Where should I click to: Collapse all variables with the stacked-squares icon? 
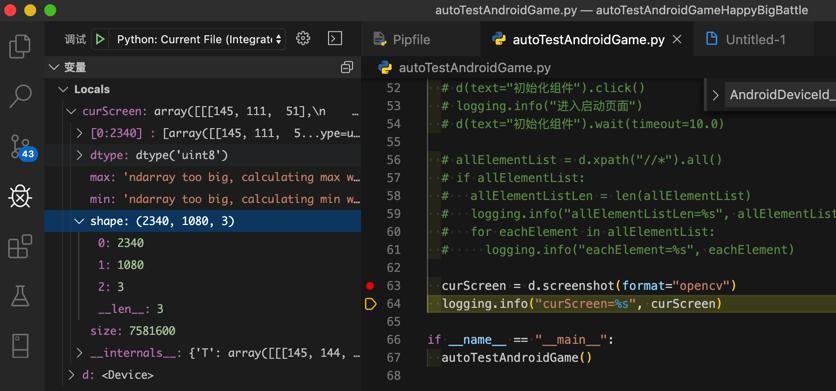click(x=347, y=67)
